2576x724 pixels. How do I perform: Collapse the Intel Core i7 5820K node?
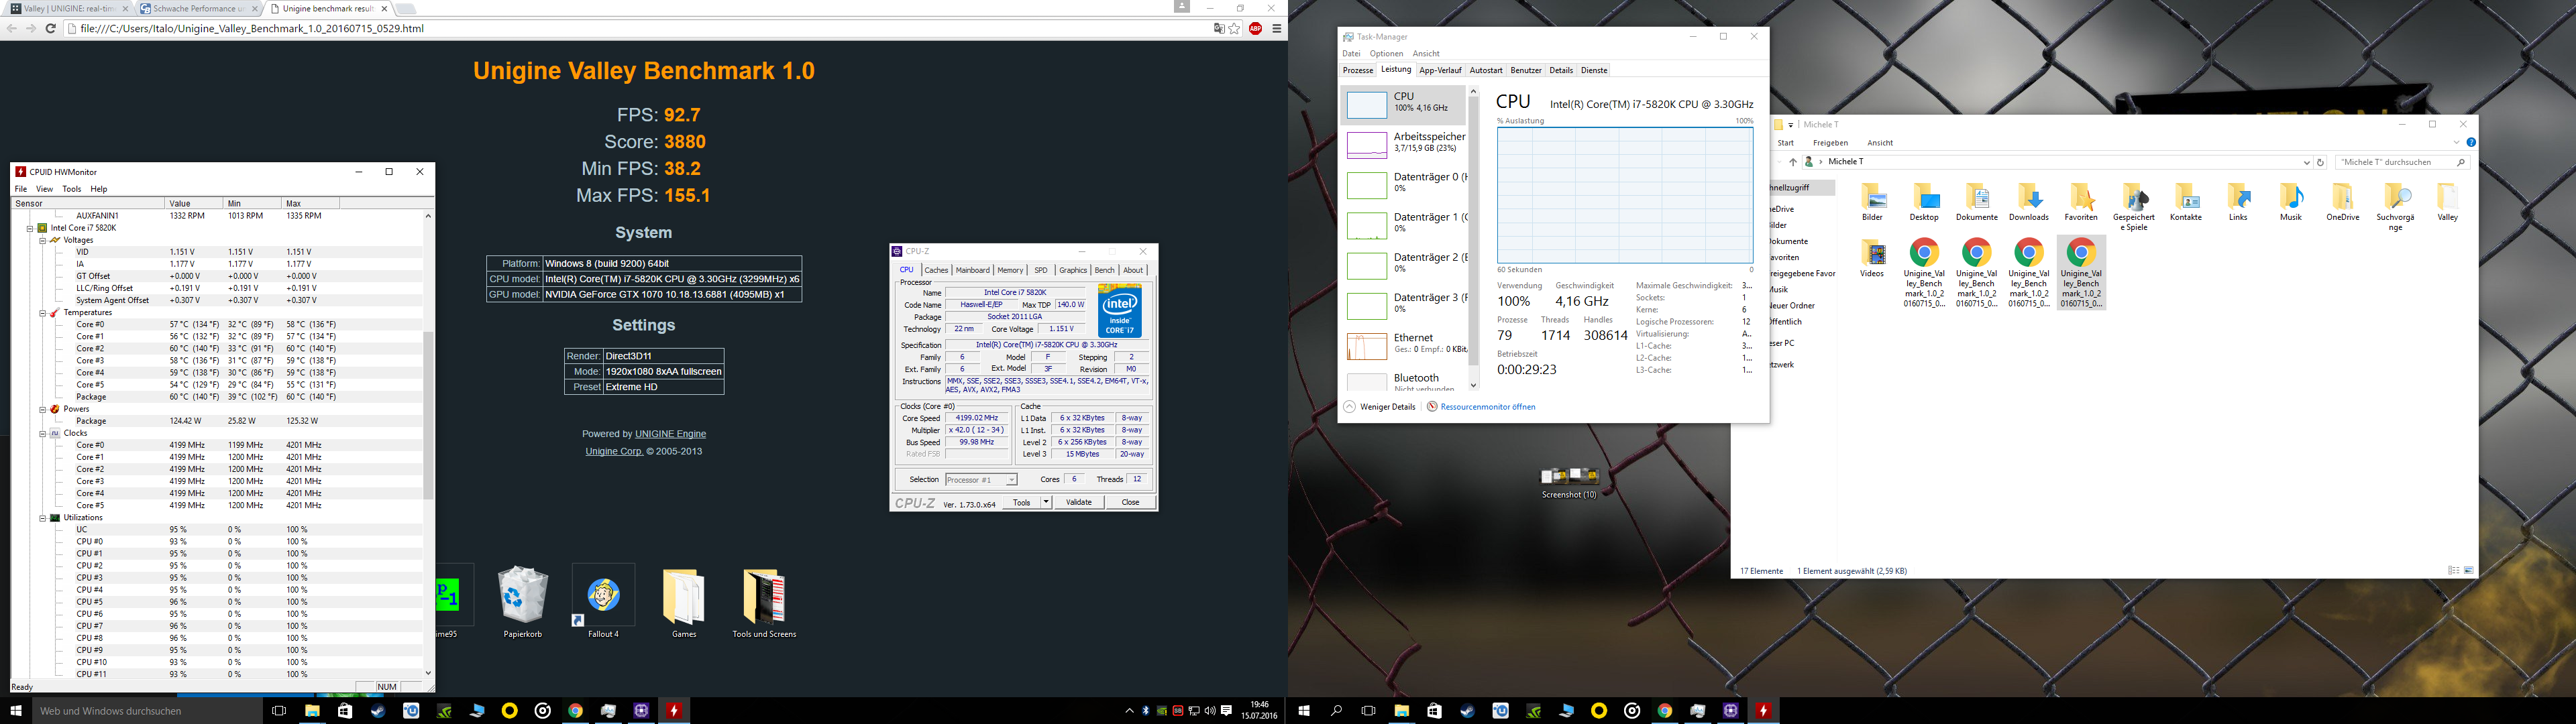click(31, 228)
